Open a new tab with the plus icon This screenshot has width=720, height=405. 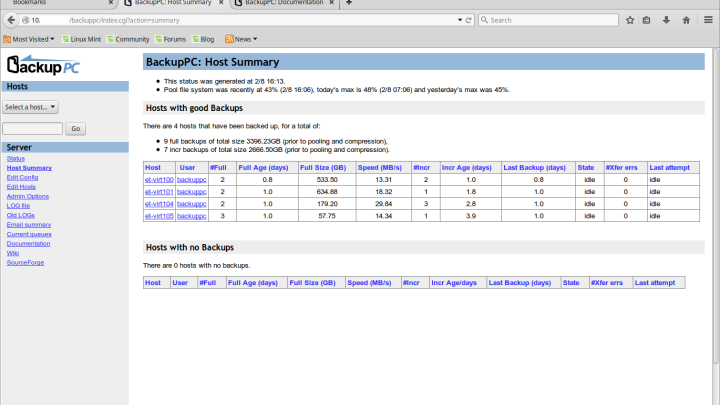pyautogui.click(x=349, y=3)
